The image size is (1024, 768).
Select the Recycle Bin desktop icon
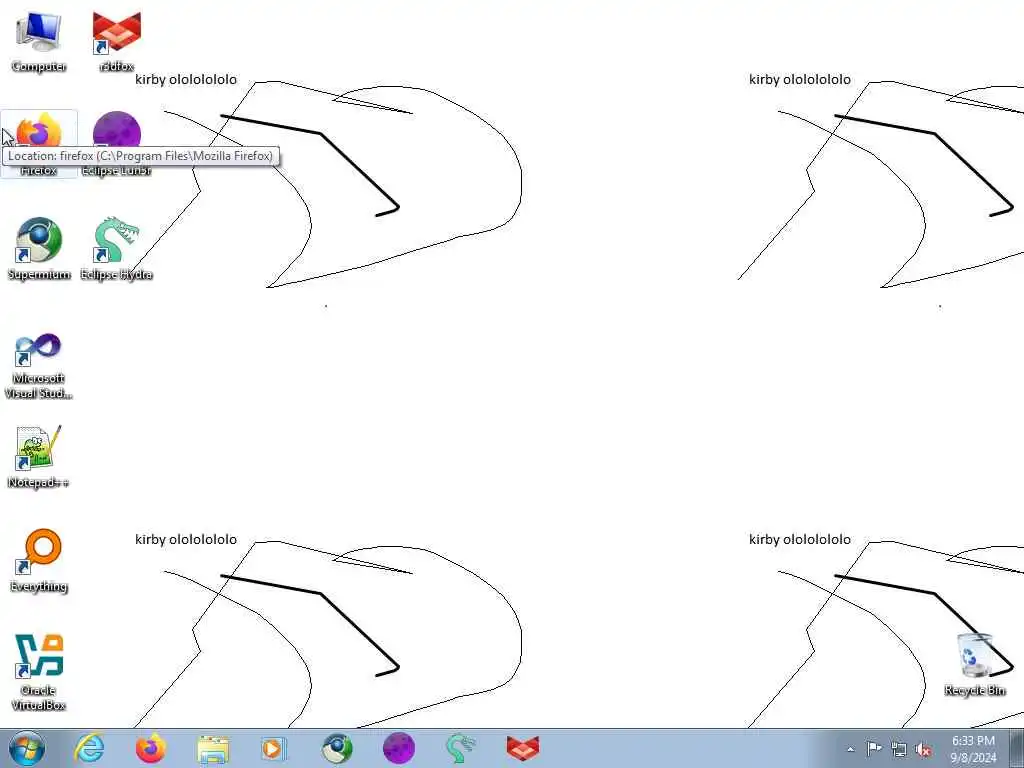click(x=974, y=665)
